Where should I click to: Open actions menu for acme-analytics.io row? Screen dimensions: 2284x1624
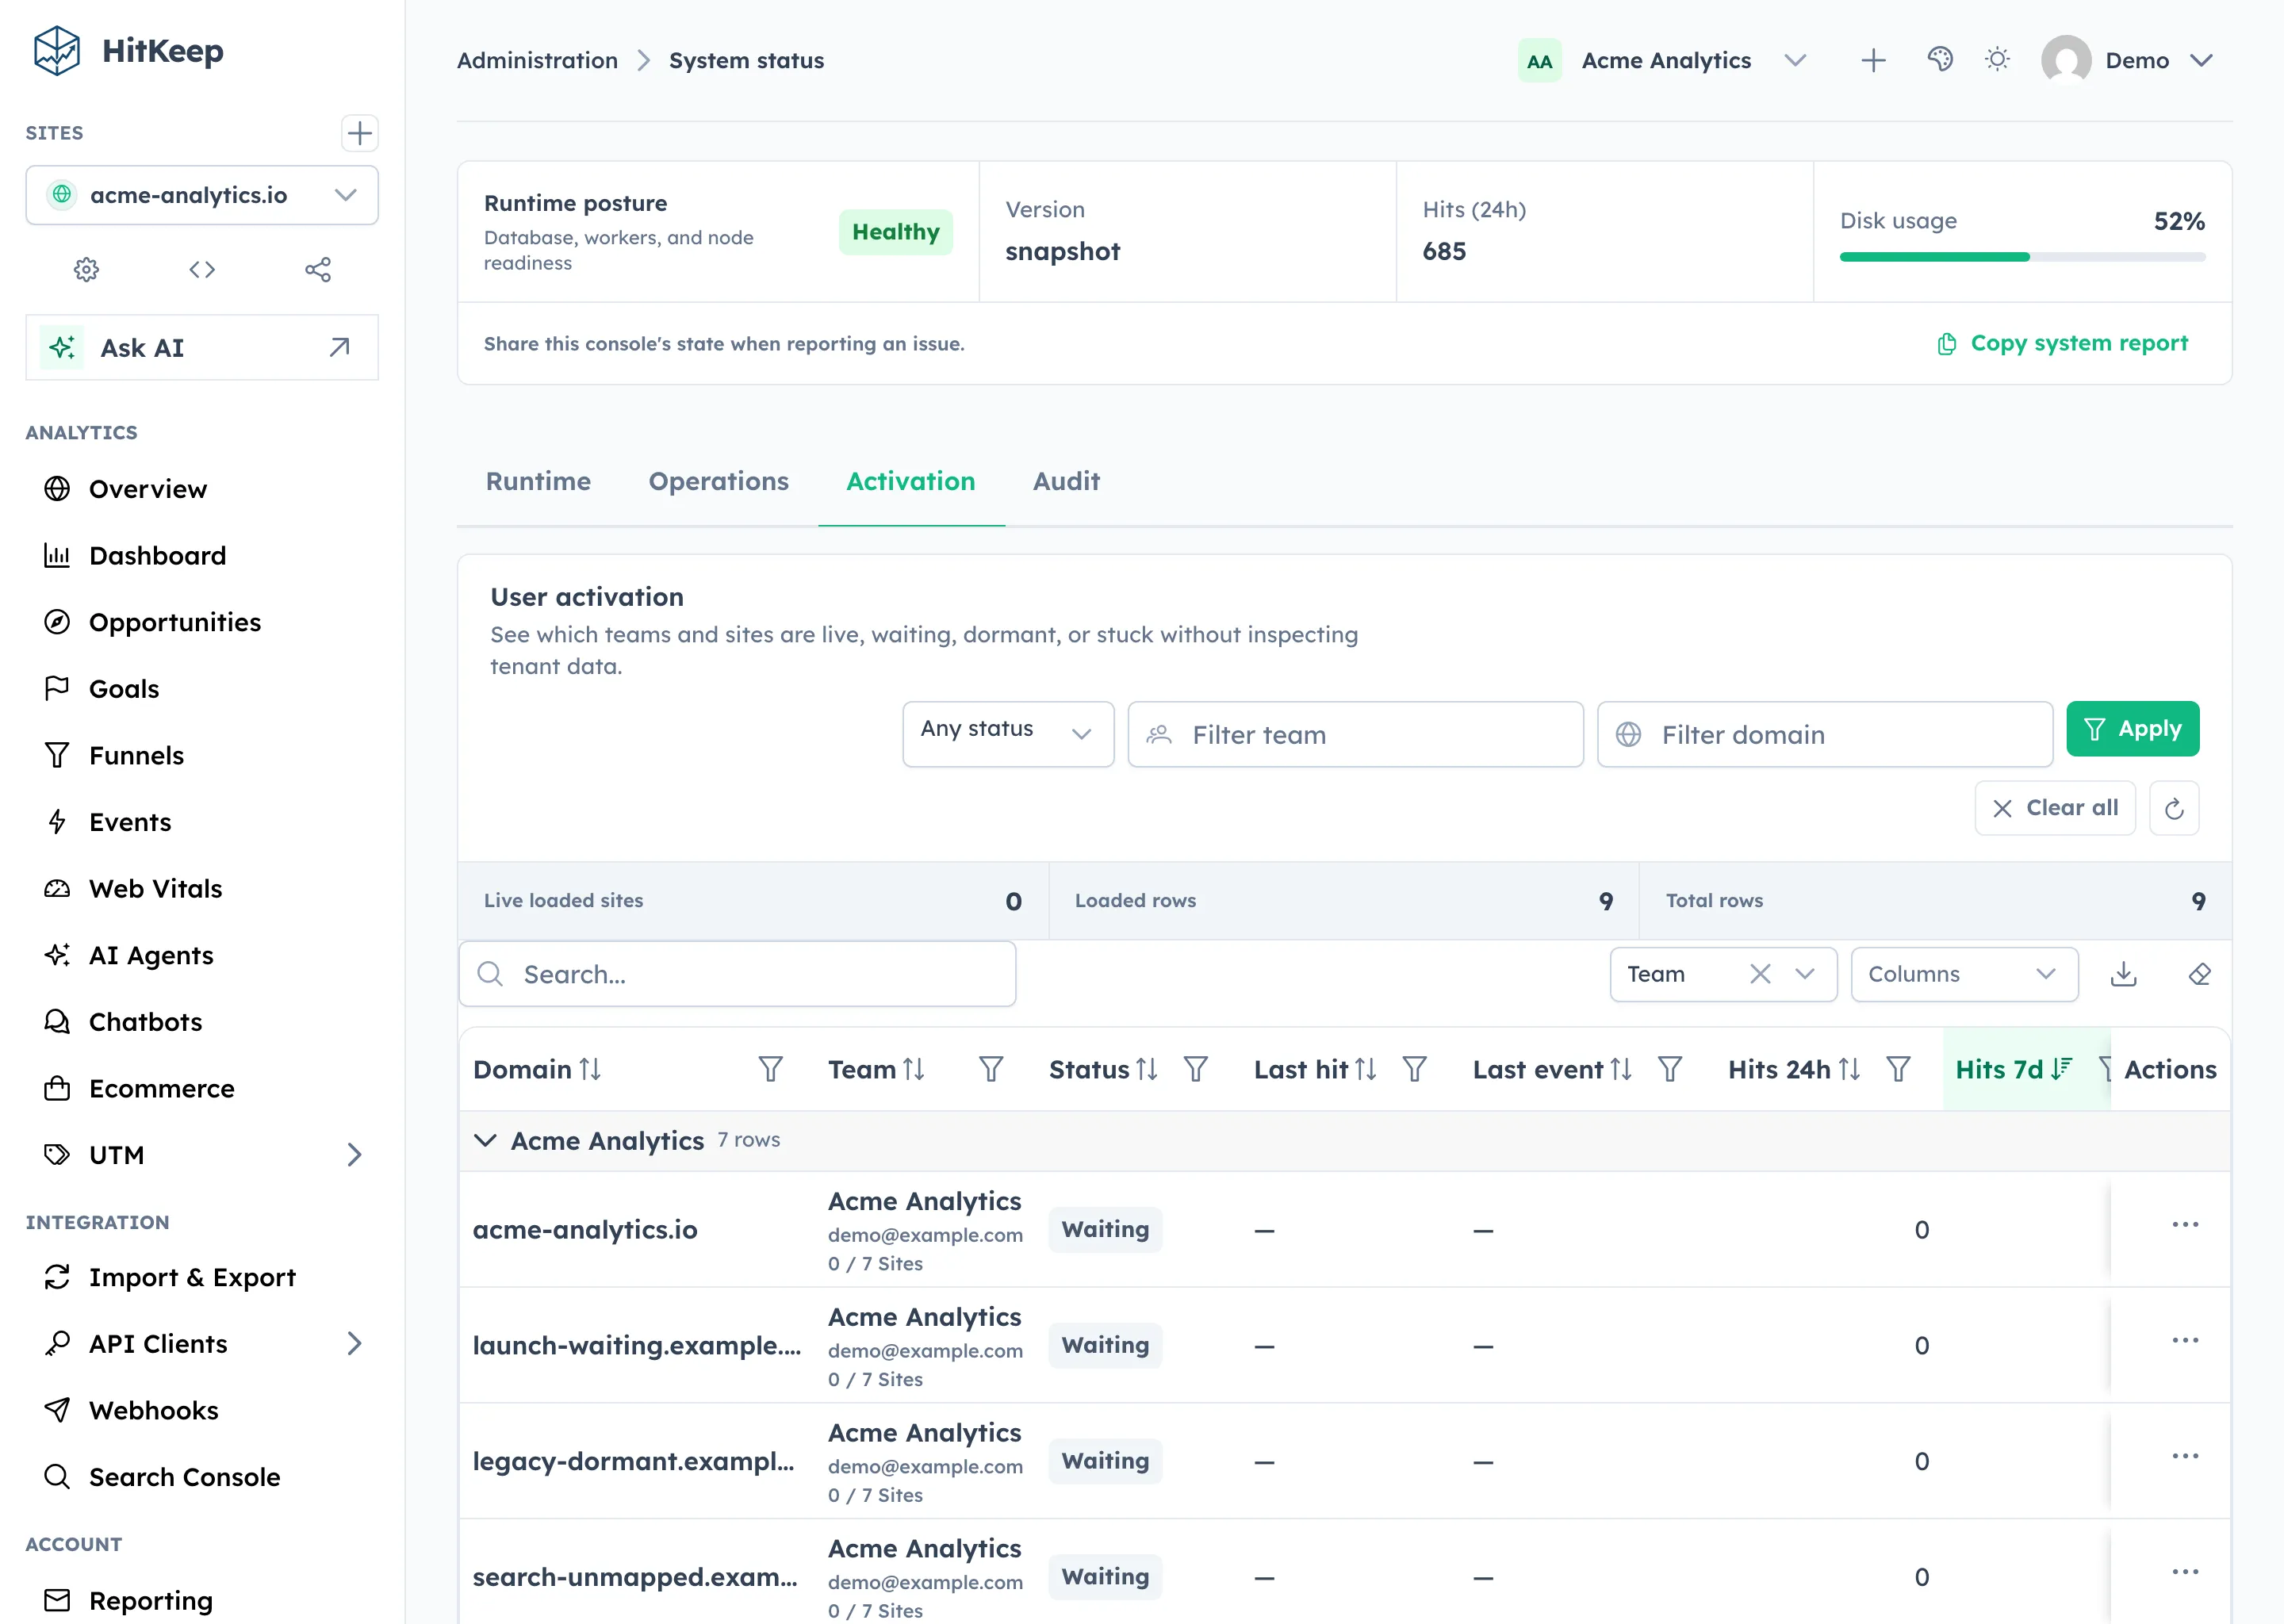2185,1225
